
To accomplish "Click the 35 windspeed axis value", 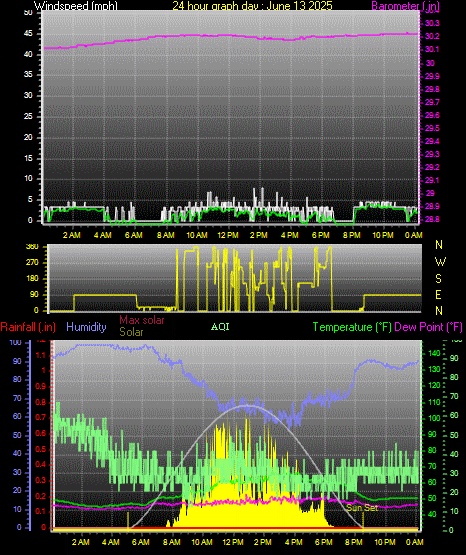I will (x=28, y=75).
